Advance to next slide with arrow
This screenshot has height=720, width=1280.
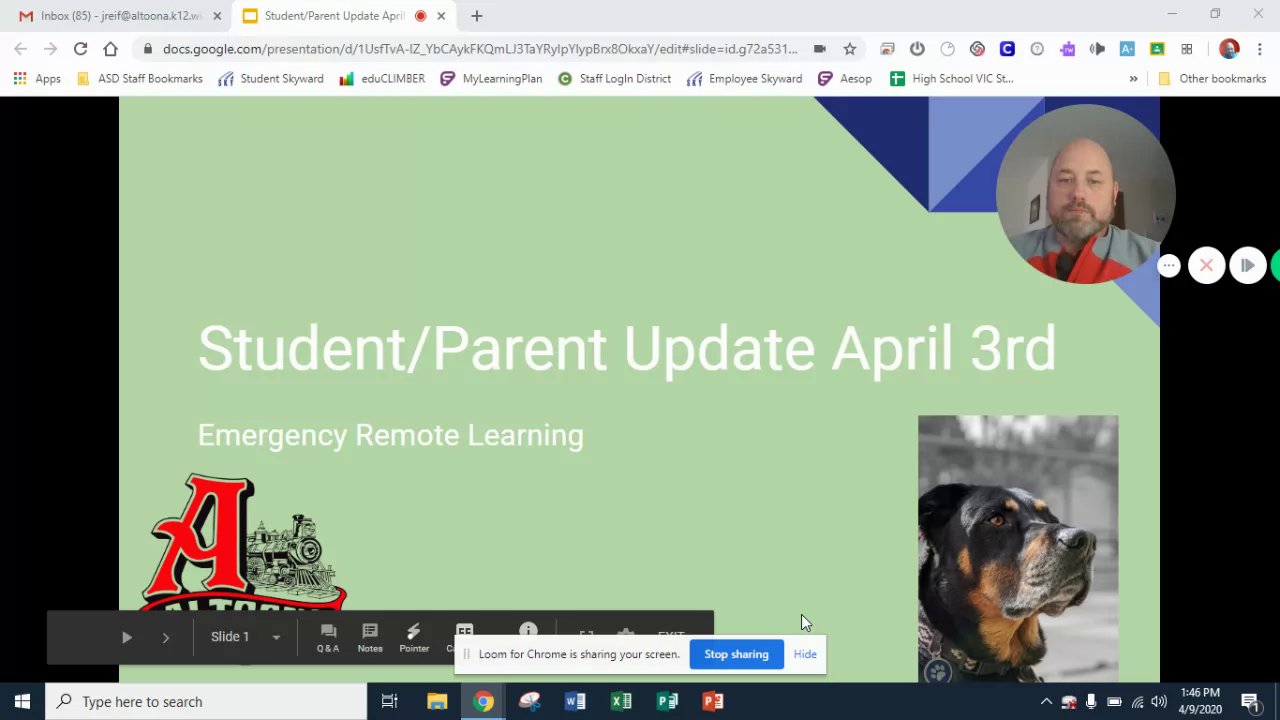tap(166, 637)
